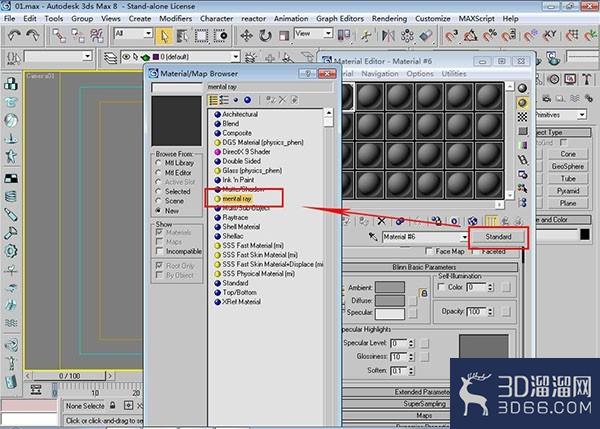Viewport: 600px width, 429px height.
Task: Enable Self-Illumination Color checkbox
Action: click(441, 287)
